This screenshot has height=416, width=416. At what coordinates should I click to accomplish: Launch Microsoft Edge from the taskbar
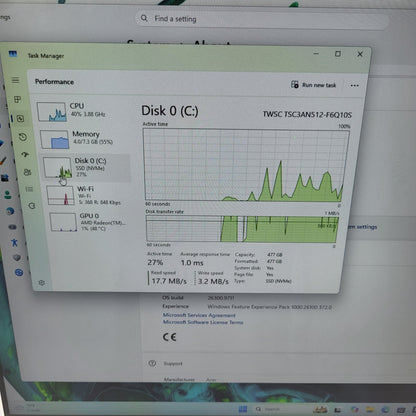[x=385, y=410]
